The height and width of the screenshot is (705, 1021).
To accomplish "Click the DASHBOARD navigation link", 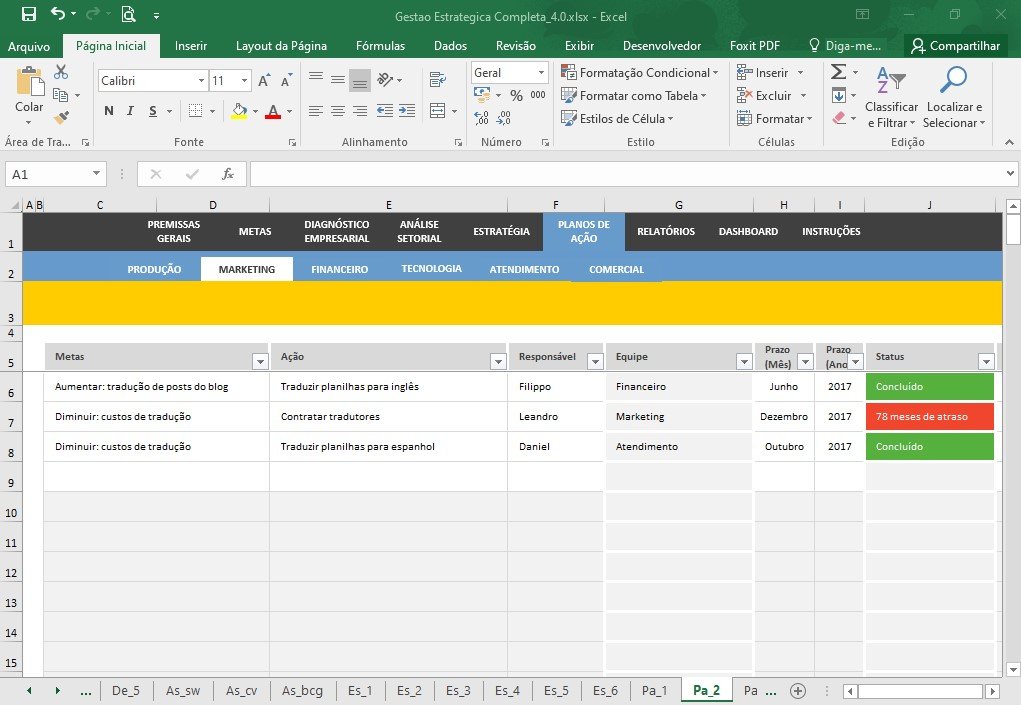I will [x=748, y=231].
